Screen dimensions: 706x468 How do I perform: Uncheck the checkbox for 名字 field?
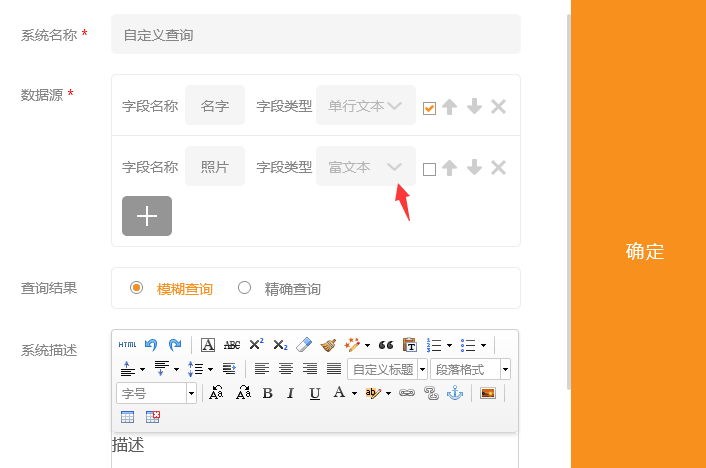point(429,108)
